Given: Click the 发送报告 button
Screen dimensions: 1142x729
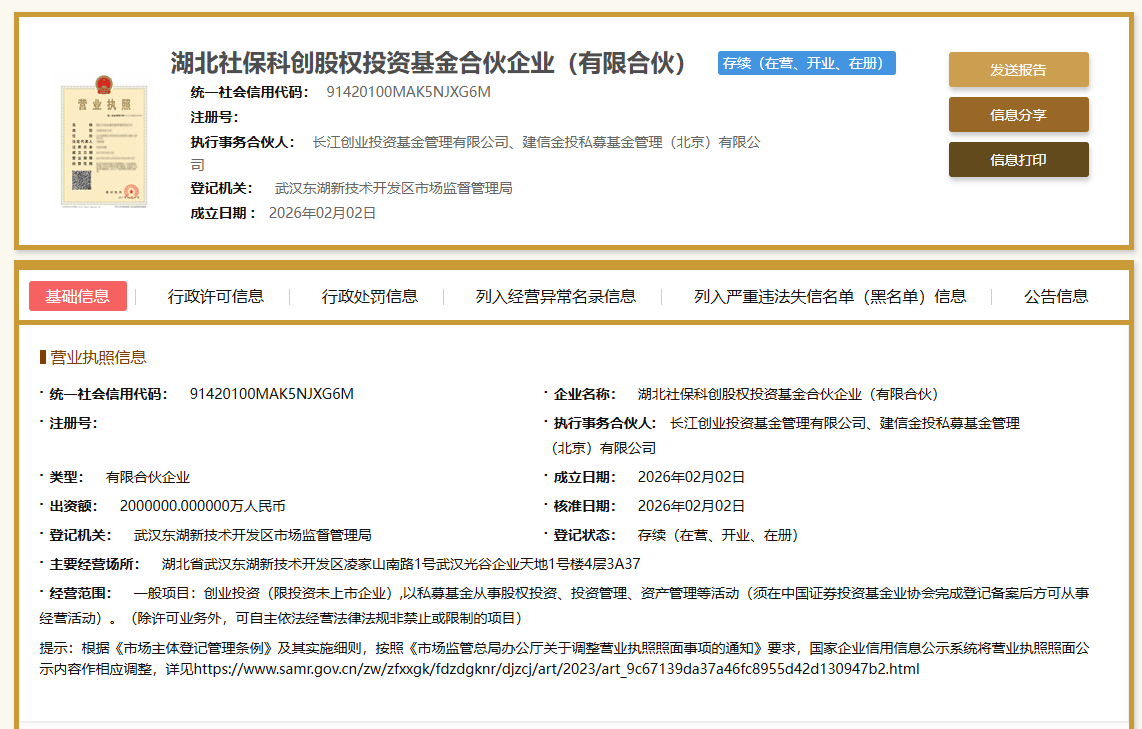Looking at the screenshot, I should point(1018,70).
